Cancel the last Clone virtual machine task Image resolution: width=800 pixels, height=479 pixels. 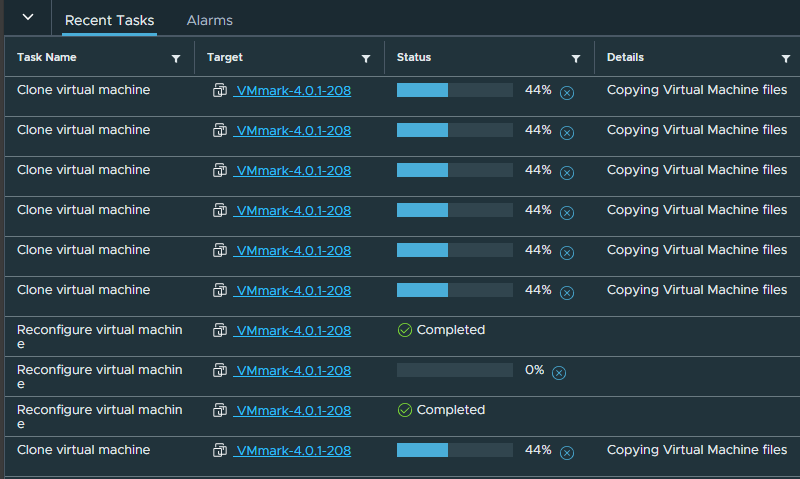click(567, 452)
